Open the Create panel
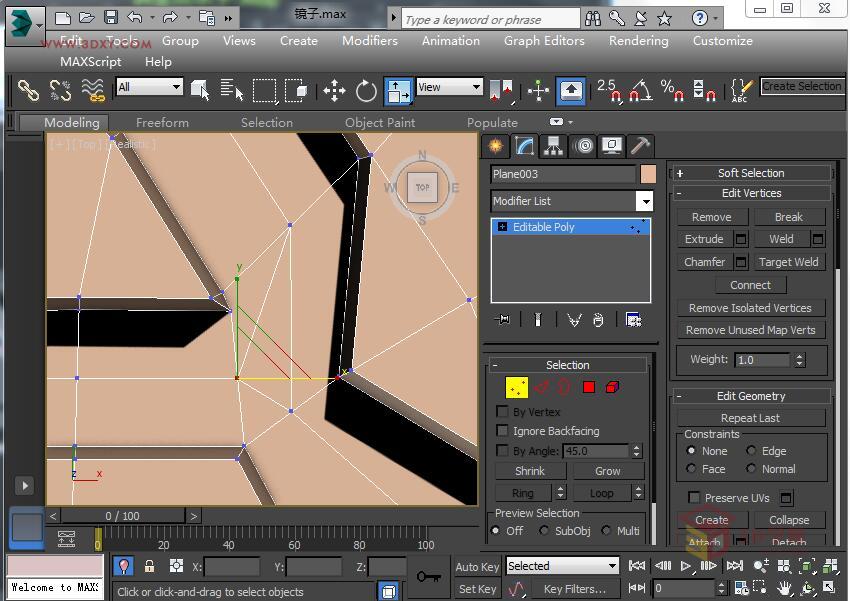 point(495,146)
